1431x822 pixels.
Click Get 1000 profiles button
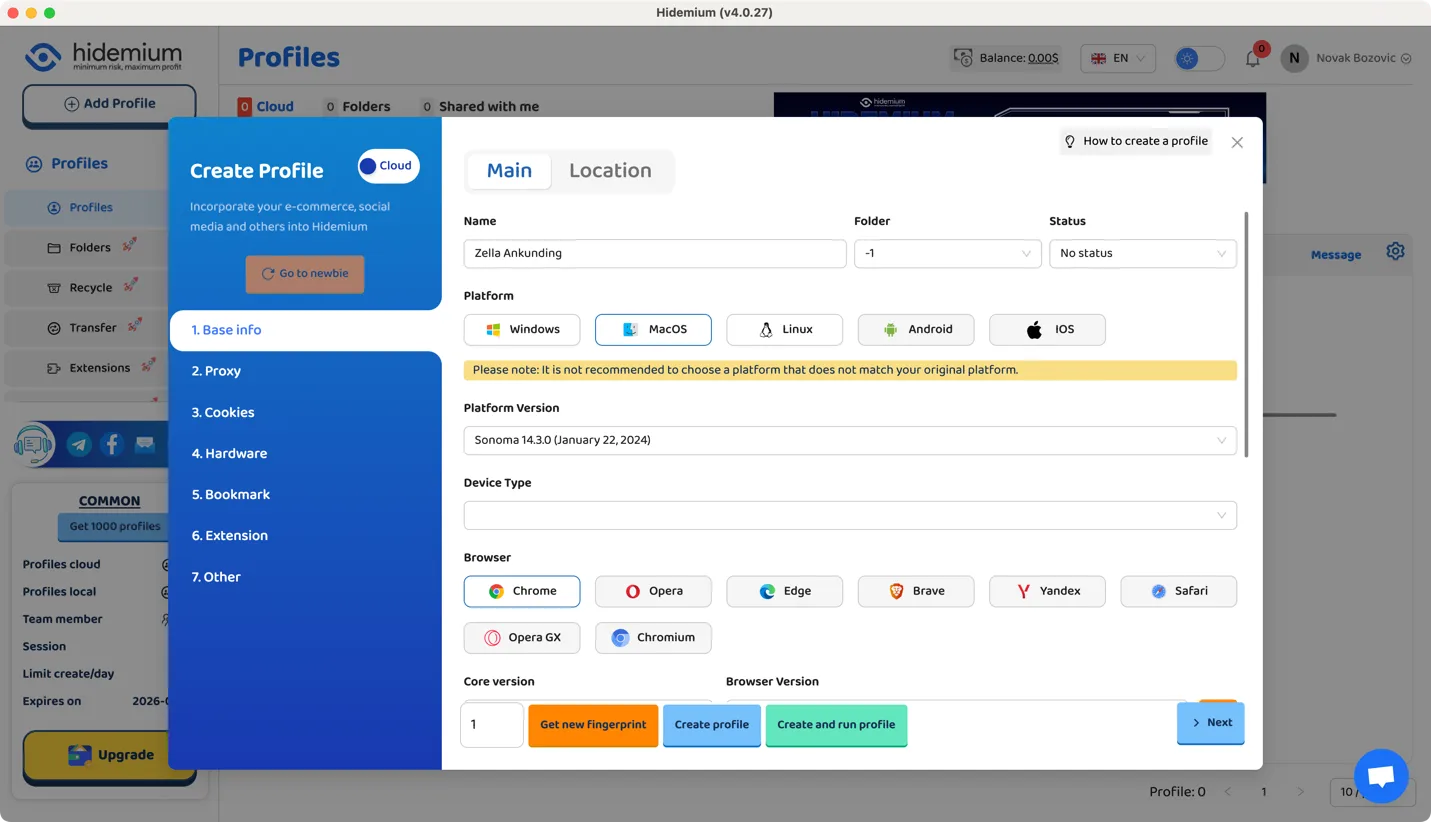point(115,526)
